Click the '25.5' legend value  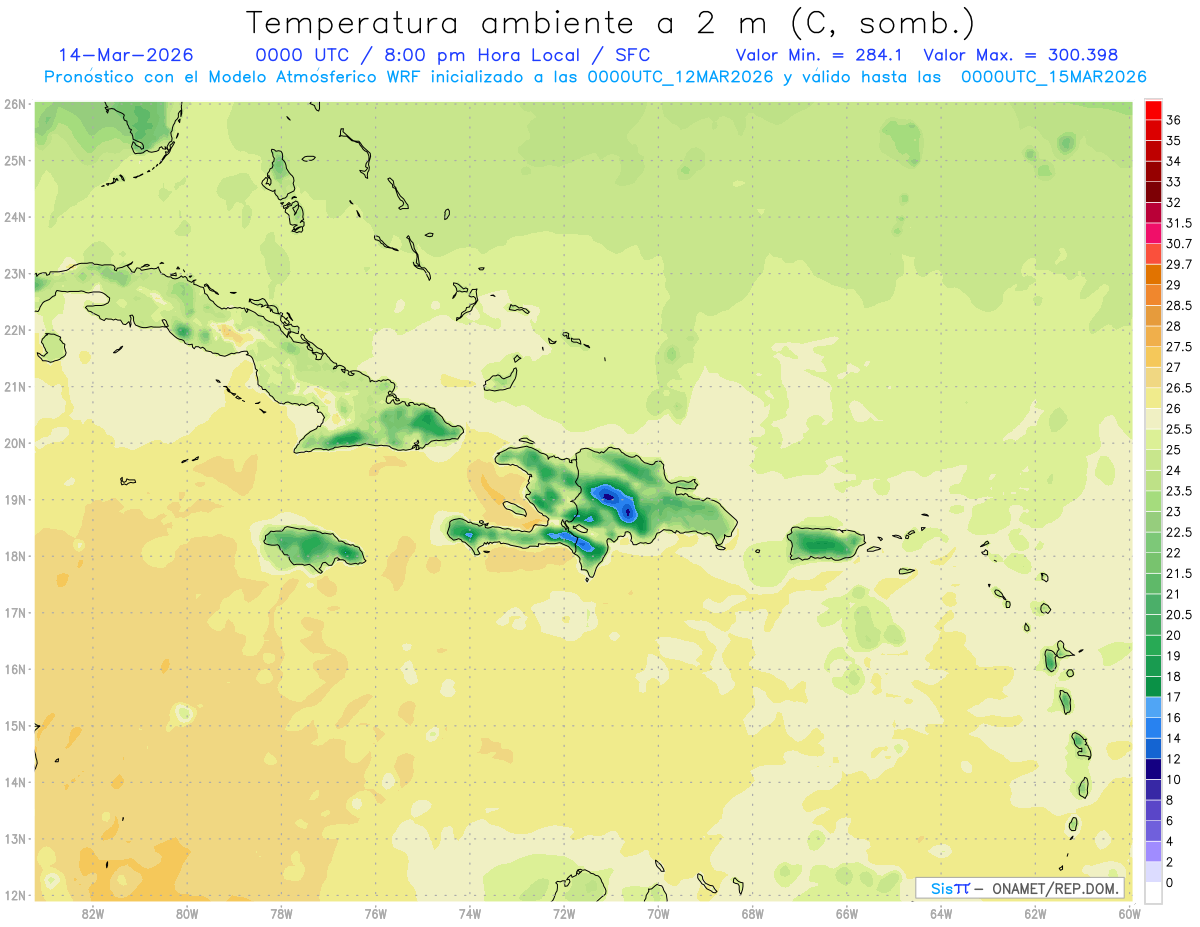(1179, 429)
